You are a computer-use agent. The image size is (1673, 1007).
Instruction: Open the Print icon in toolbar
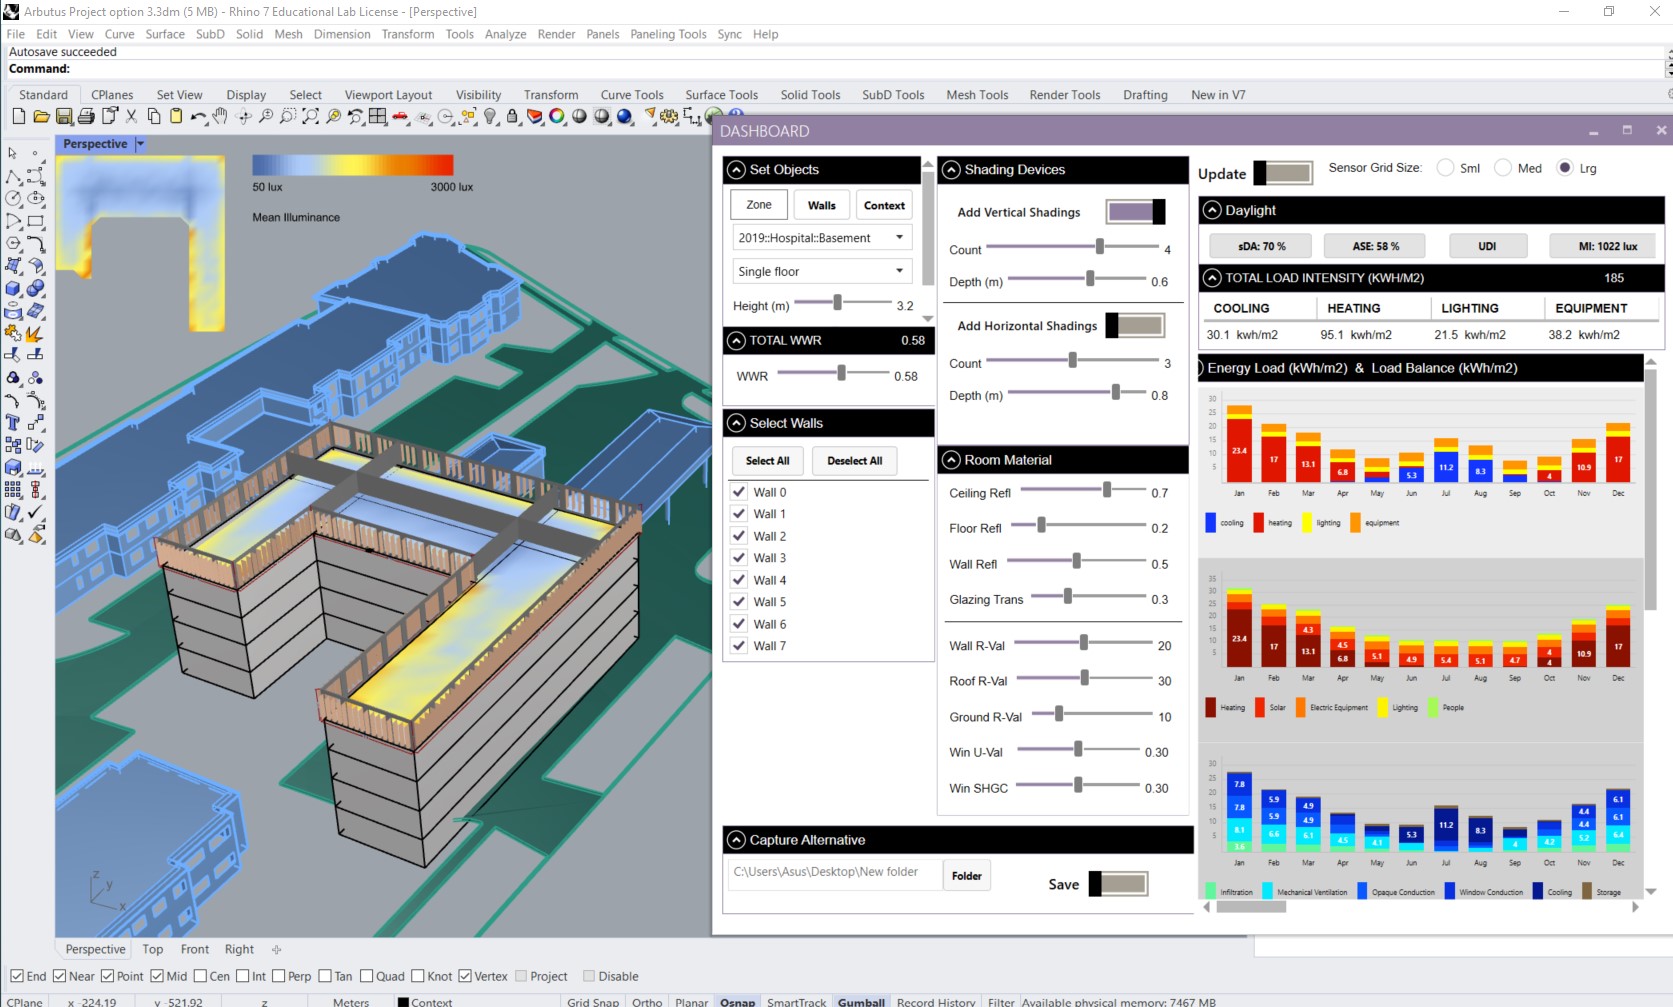pos(87,117)
